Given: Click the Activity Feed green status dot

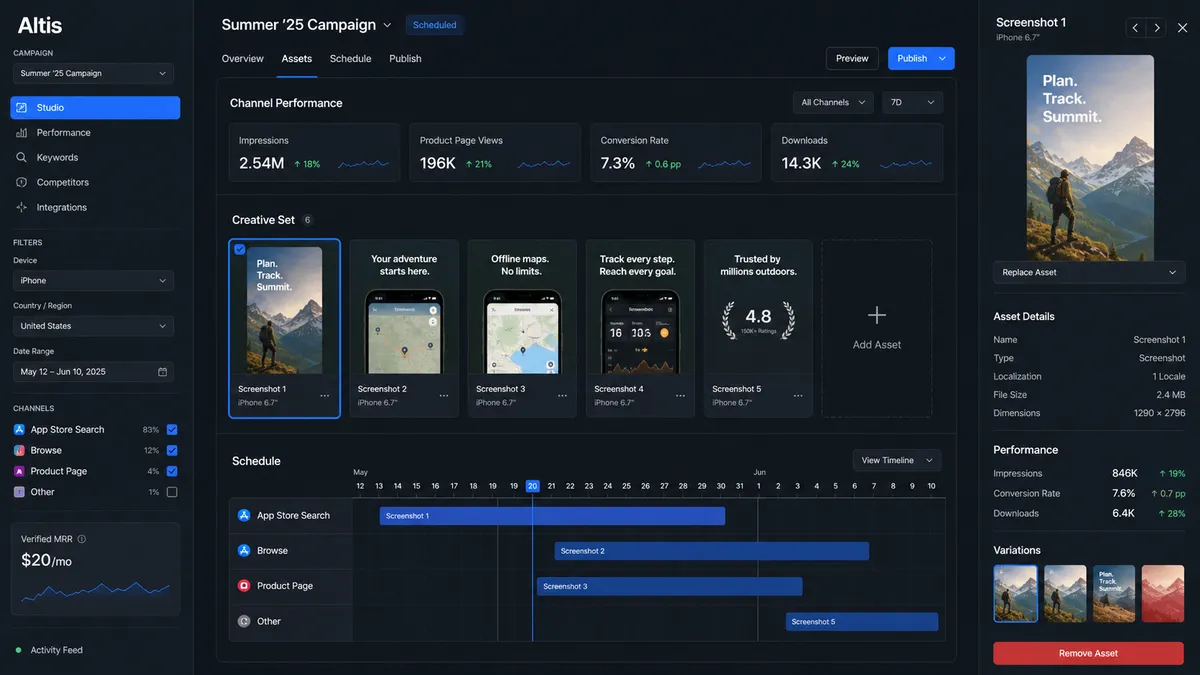Looking at the screenshot, I should pos(18,651).
